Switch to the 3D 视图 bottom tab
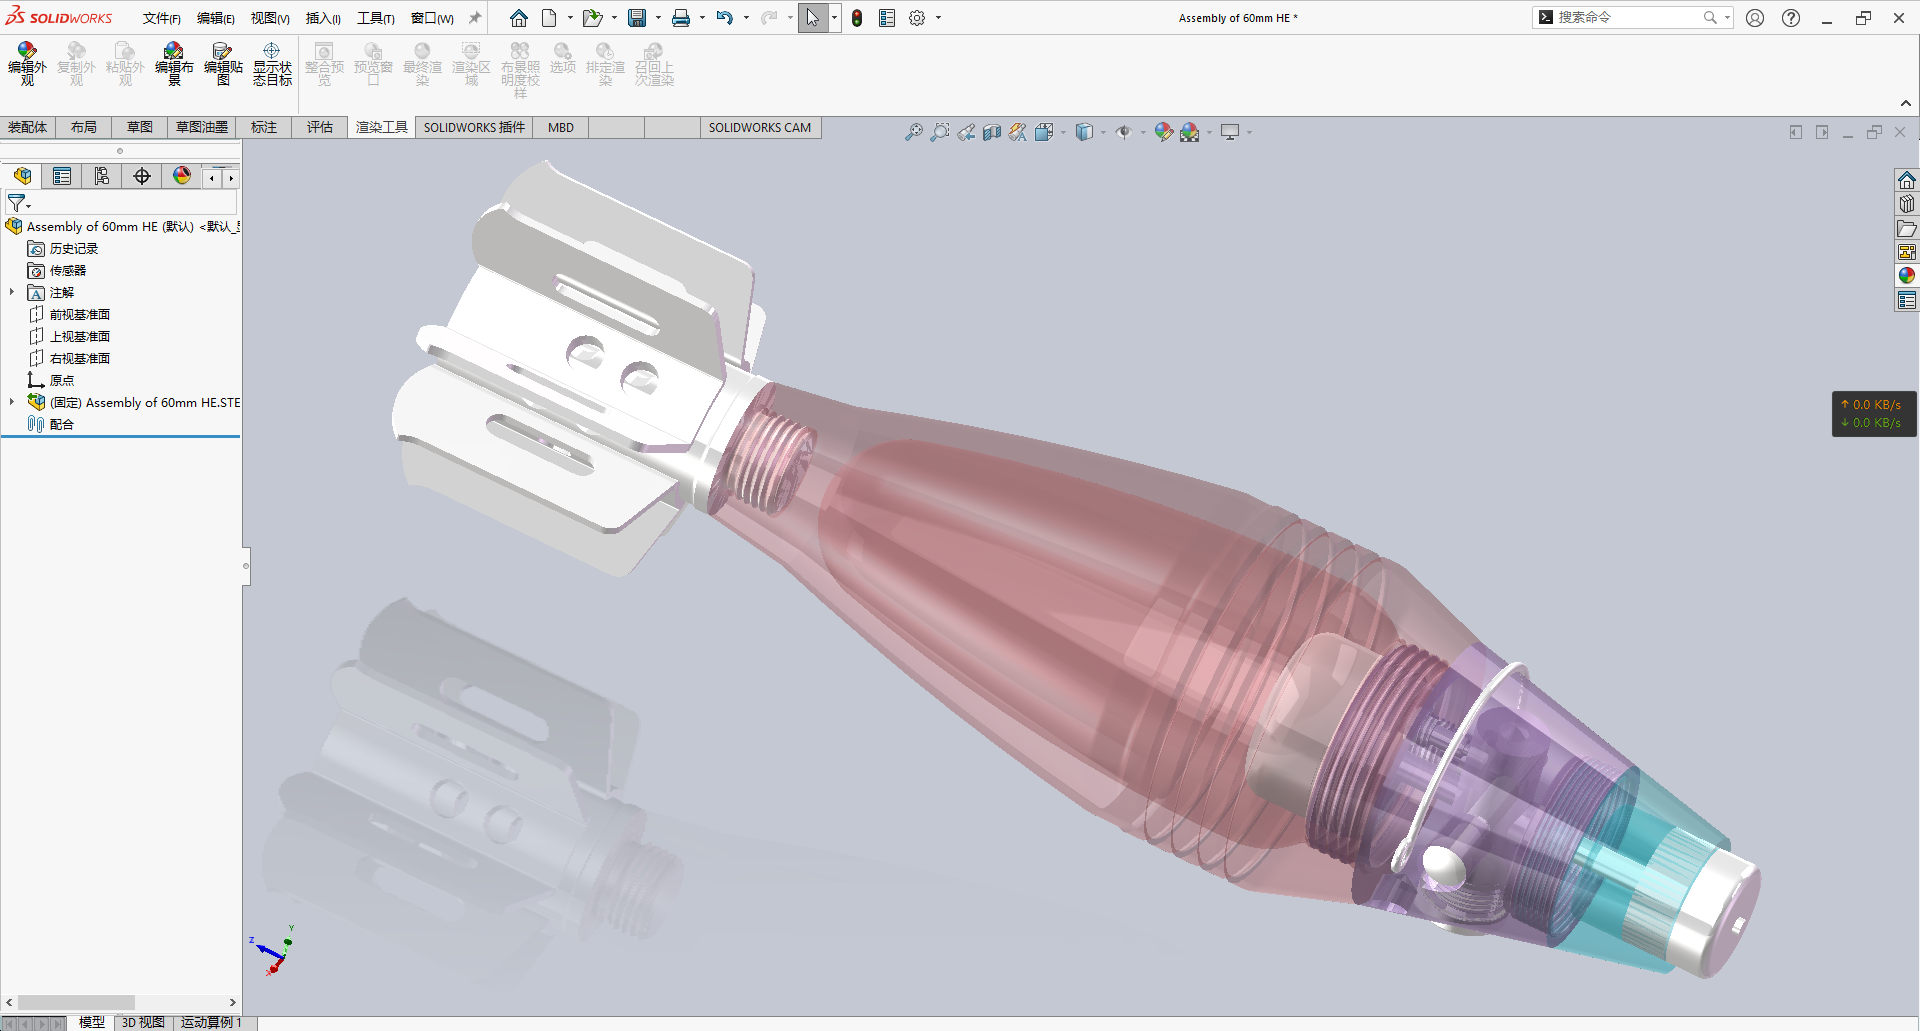Image resolution: width=1920 pixels, height=1031 pixels. pyautogui.click(x=143, y=1022)
